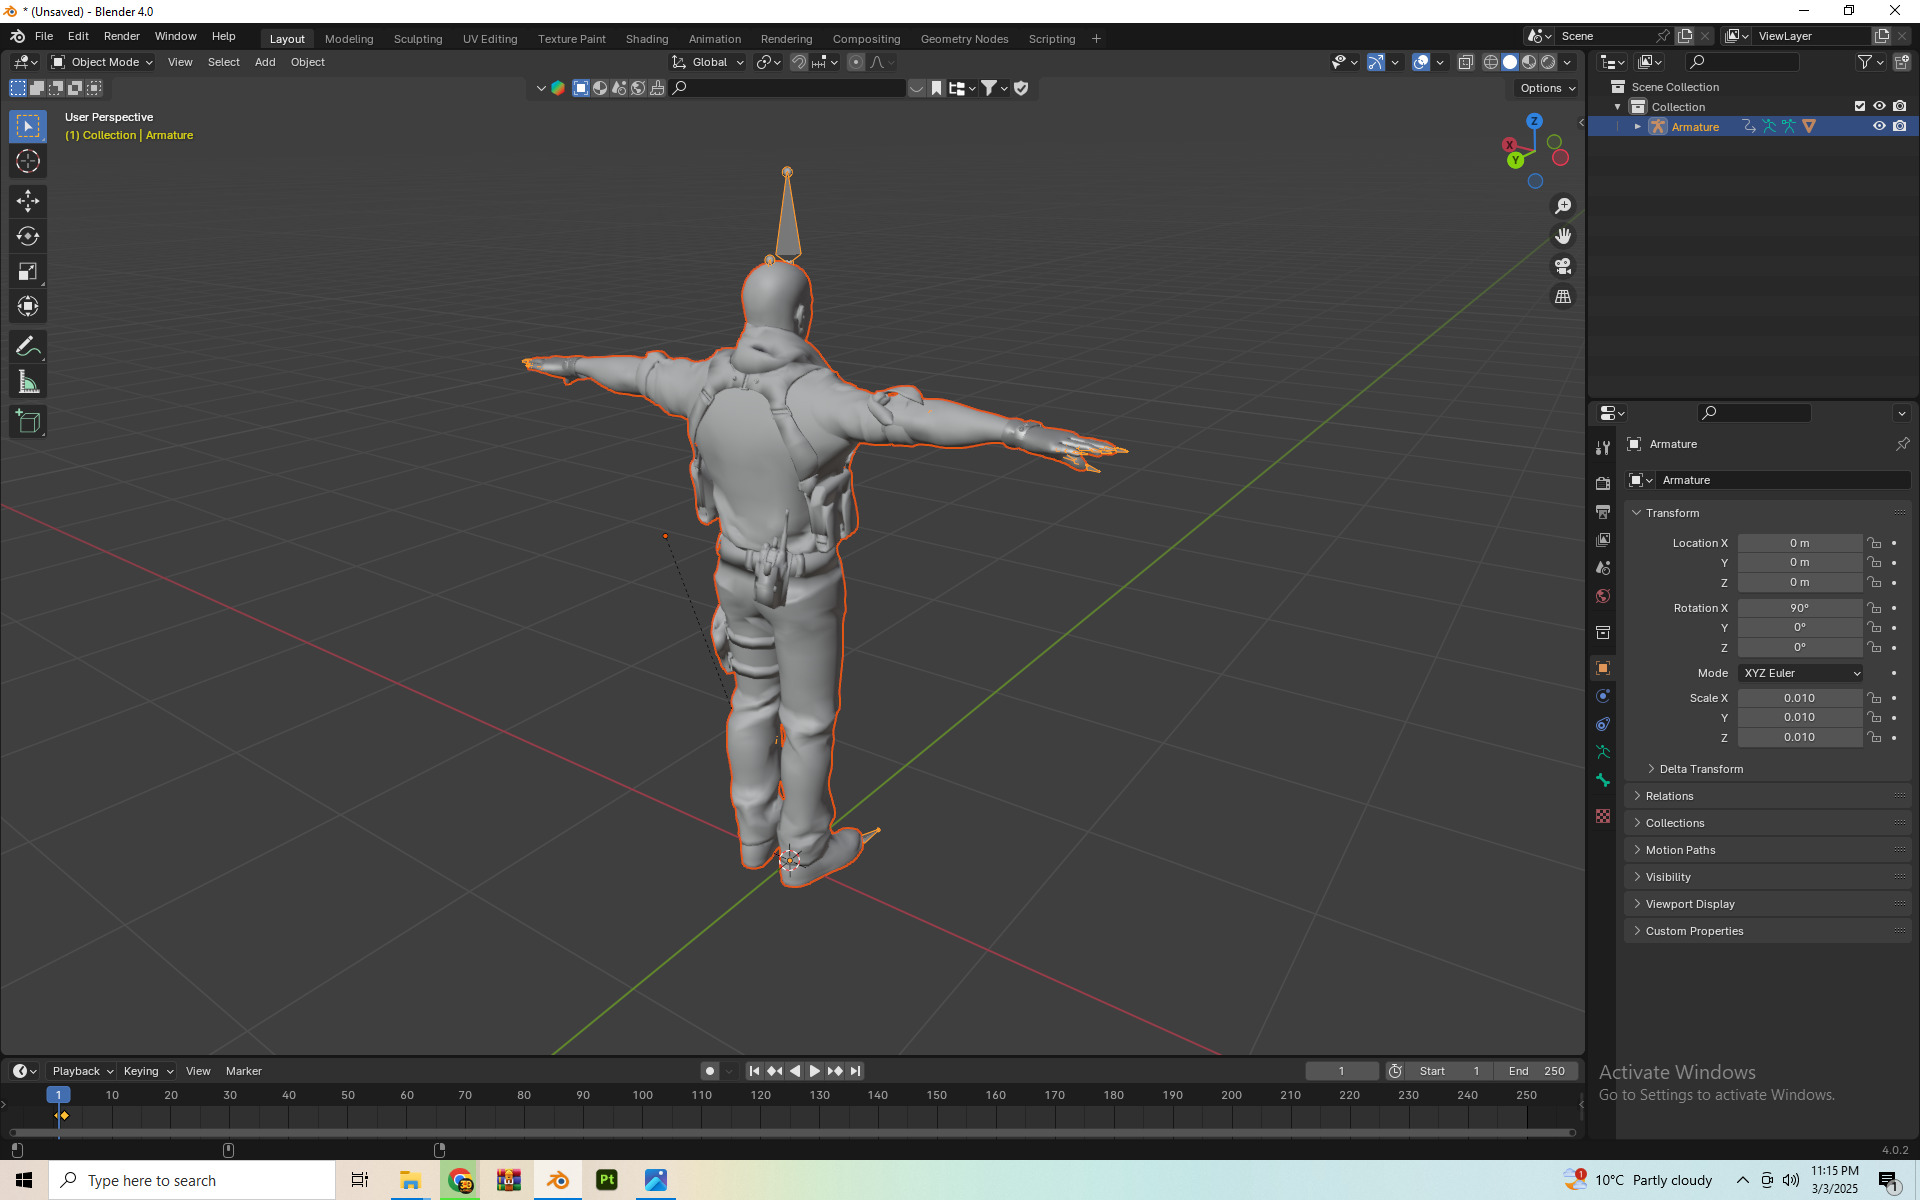Click the viewport zoom icon
Screen dimensions: 1920x1200
pos(1563,206)
